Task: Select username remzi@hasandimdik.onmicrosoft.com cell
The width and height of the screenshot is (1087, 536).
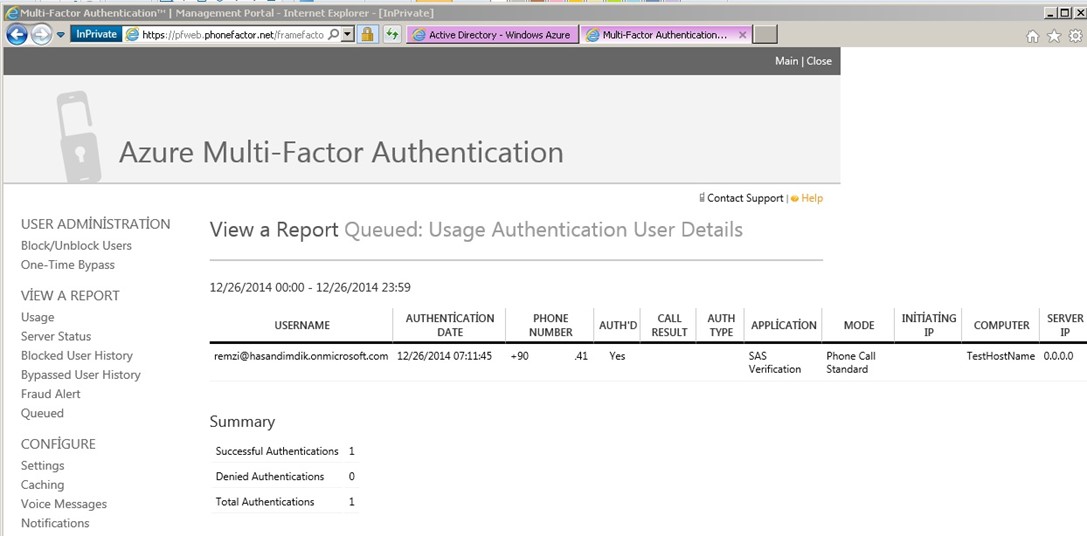Action: (302, 356)
